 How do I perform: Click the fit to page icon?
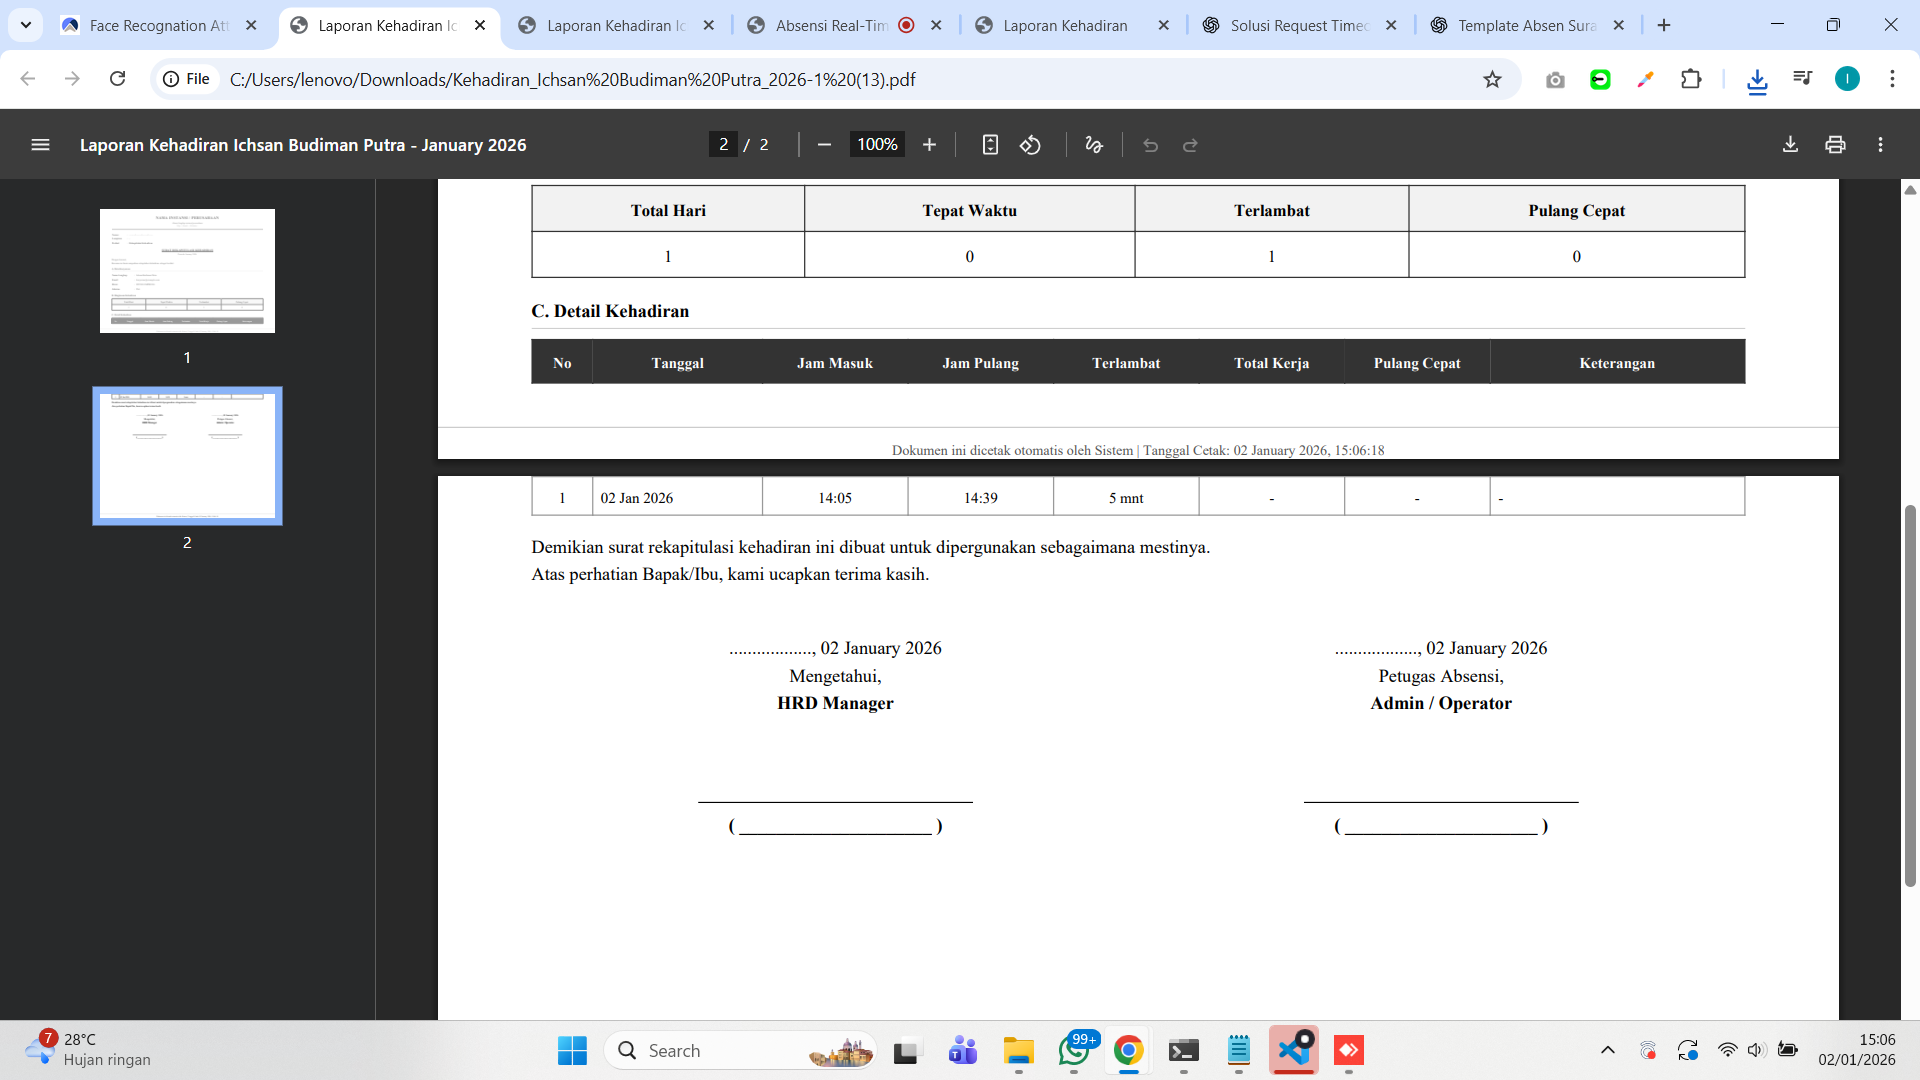tap(990, 145)
